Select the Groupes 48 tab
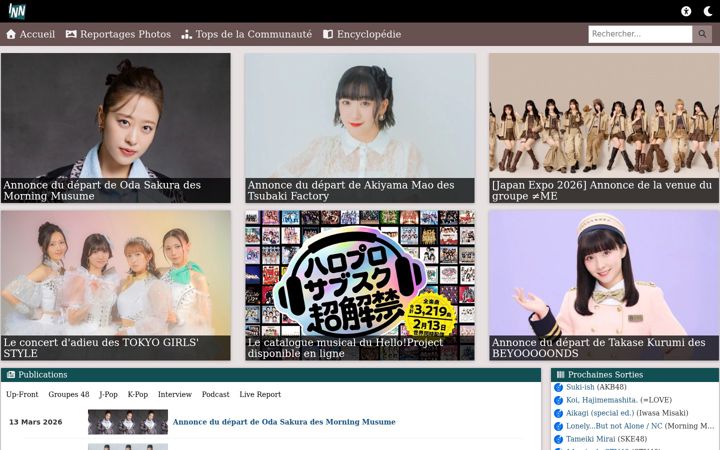This screenshot has height=450, width=720. 69,394
